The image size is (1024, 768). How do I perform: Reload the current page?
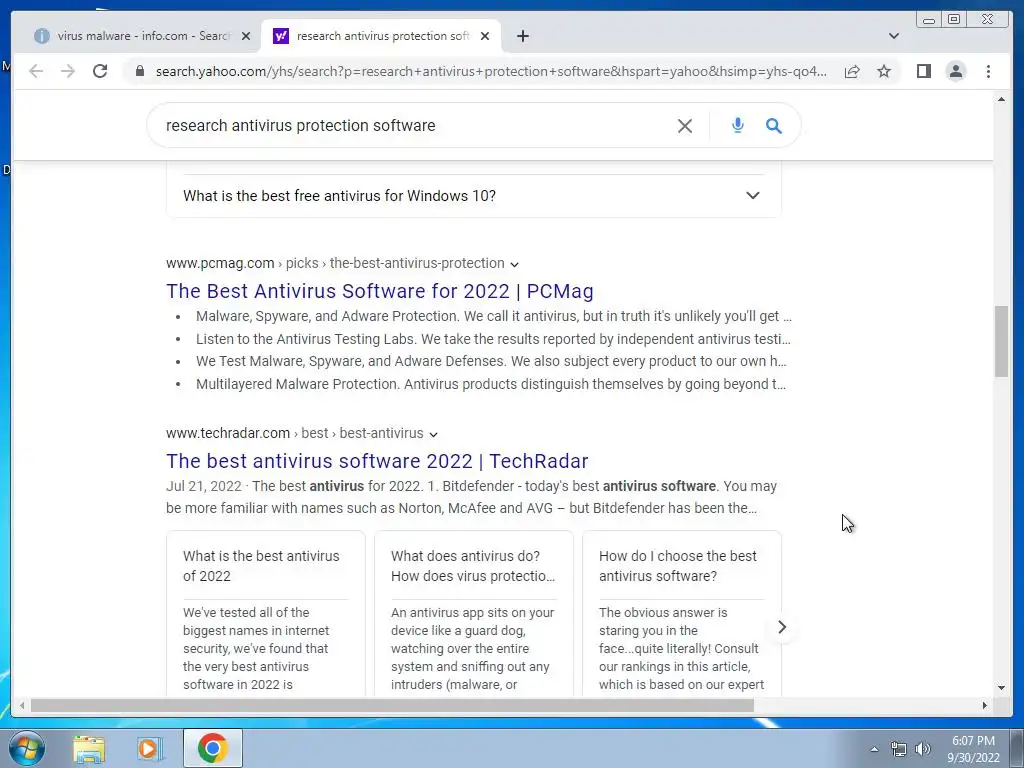(x=100, y=71)
